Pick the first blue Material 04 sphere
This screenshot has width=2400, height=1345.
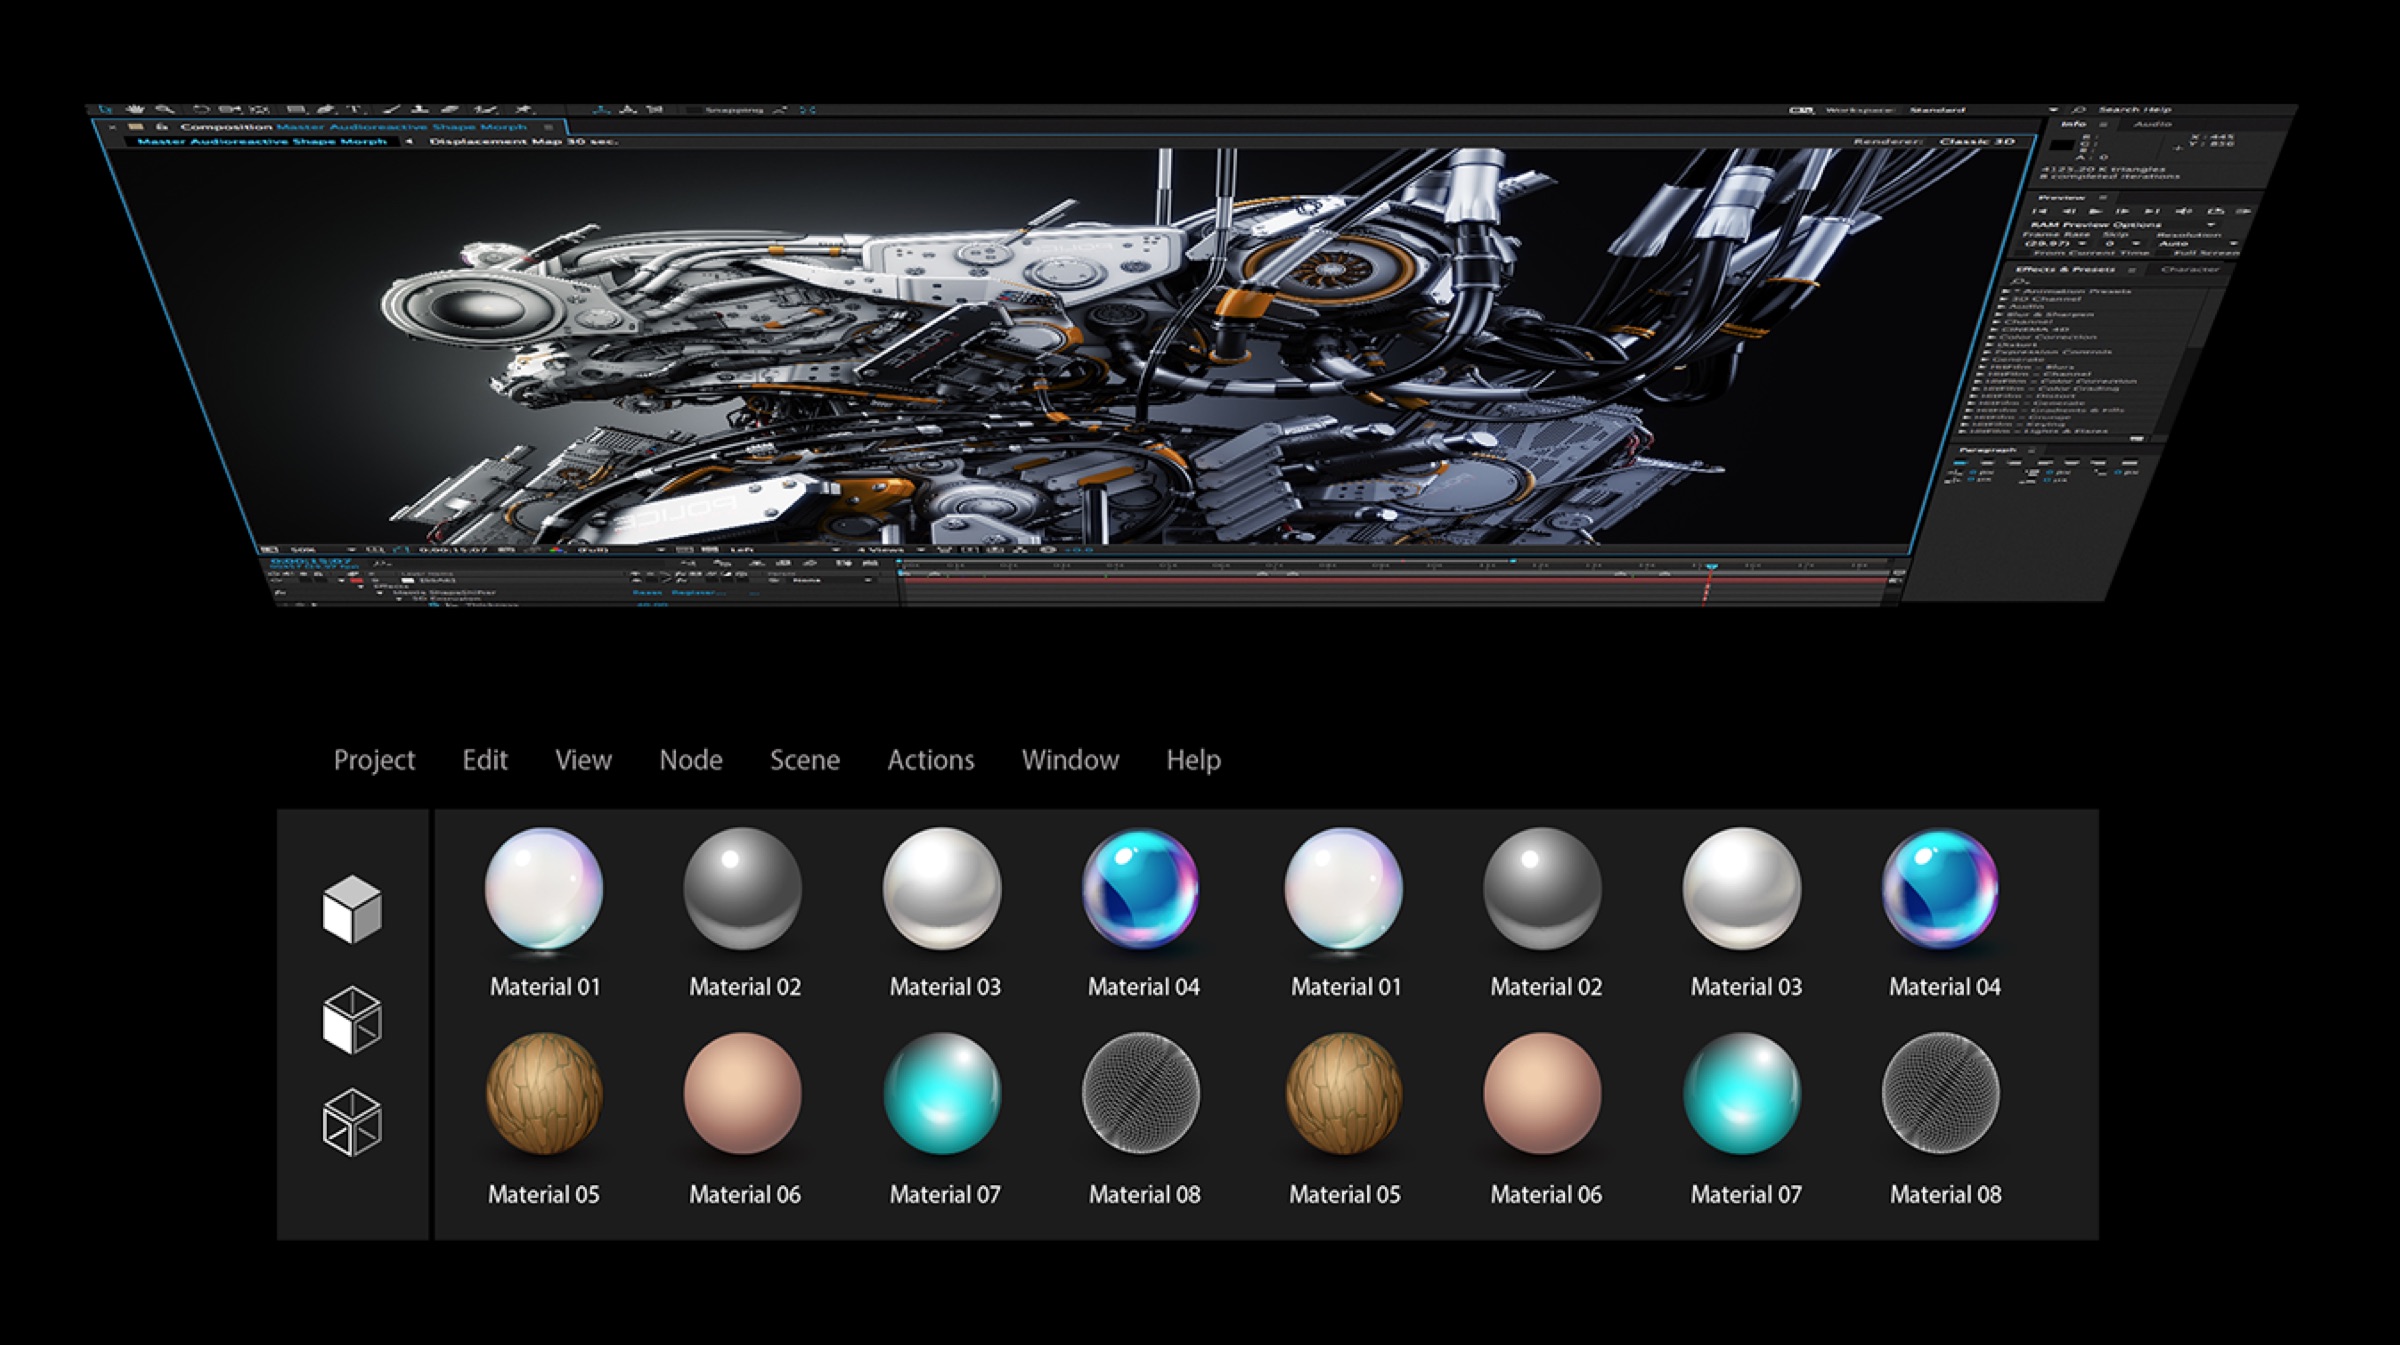click(x=1141, y=889)
